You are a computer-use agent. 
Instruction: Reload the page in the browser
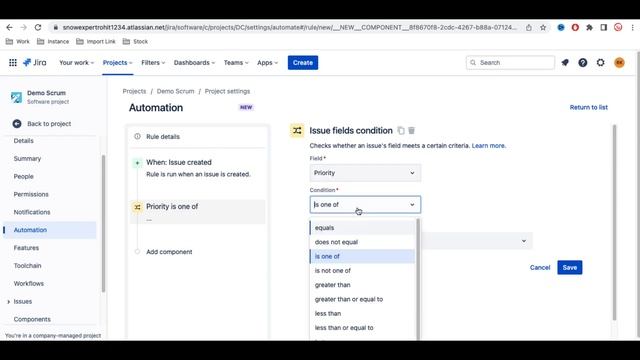click(38, 27)
